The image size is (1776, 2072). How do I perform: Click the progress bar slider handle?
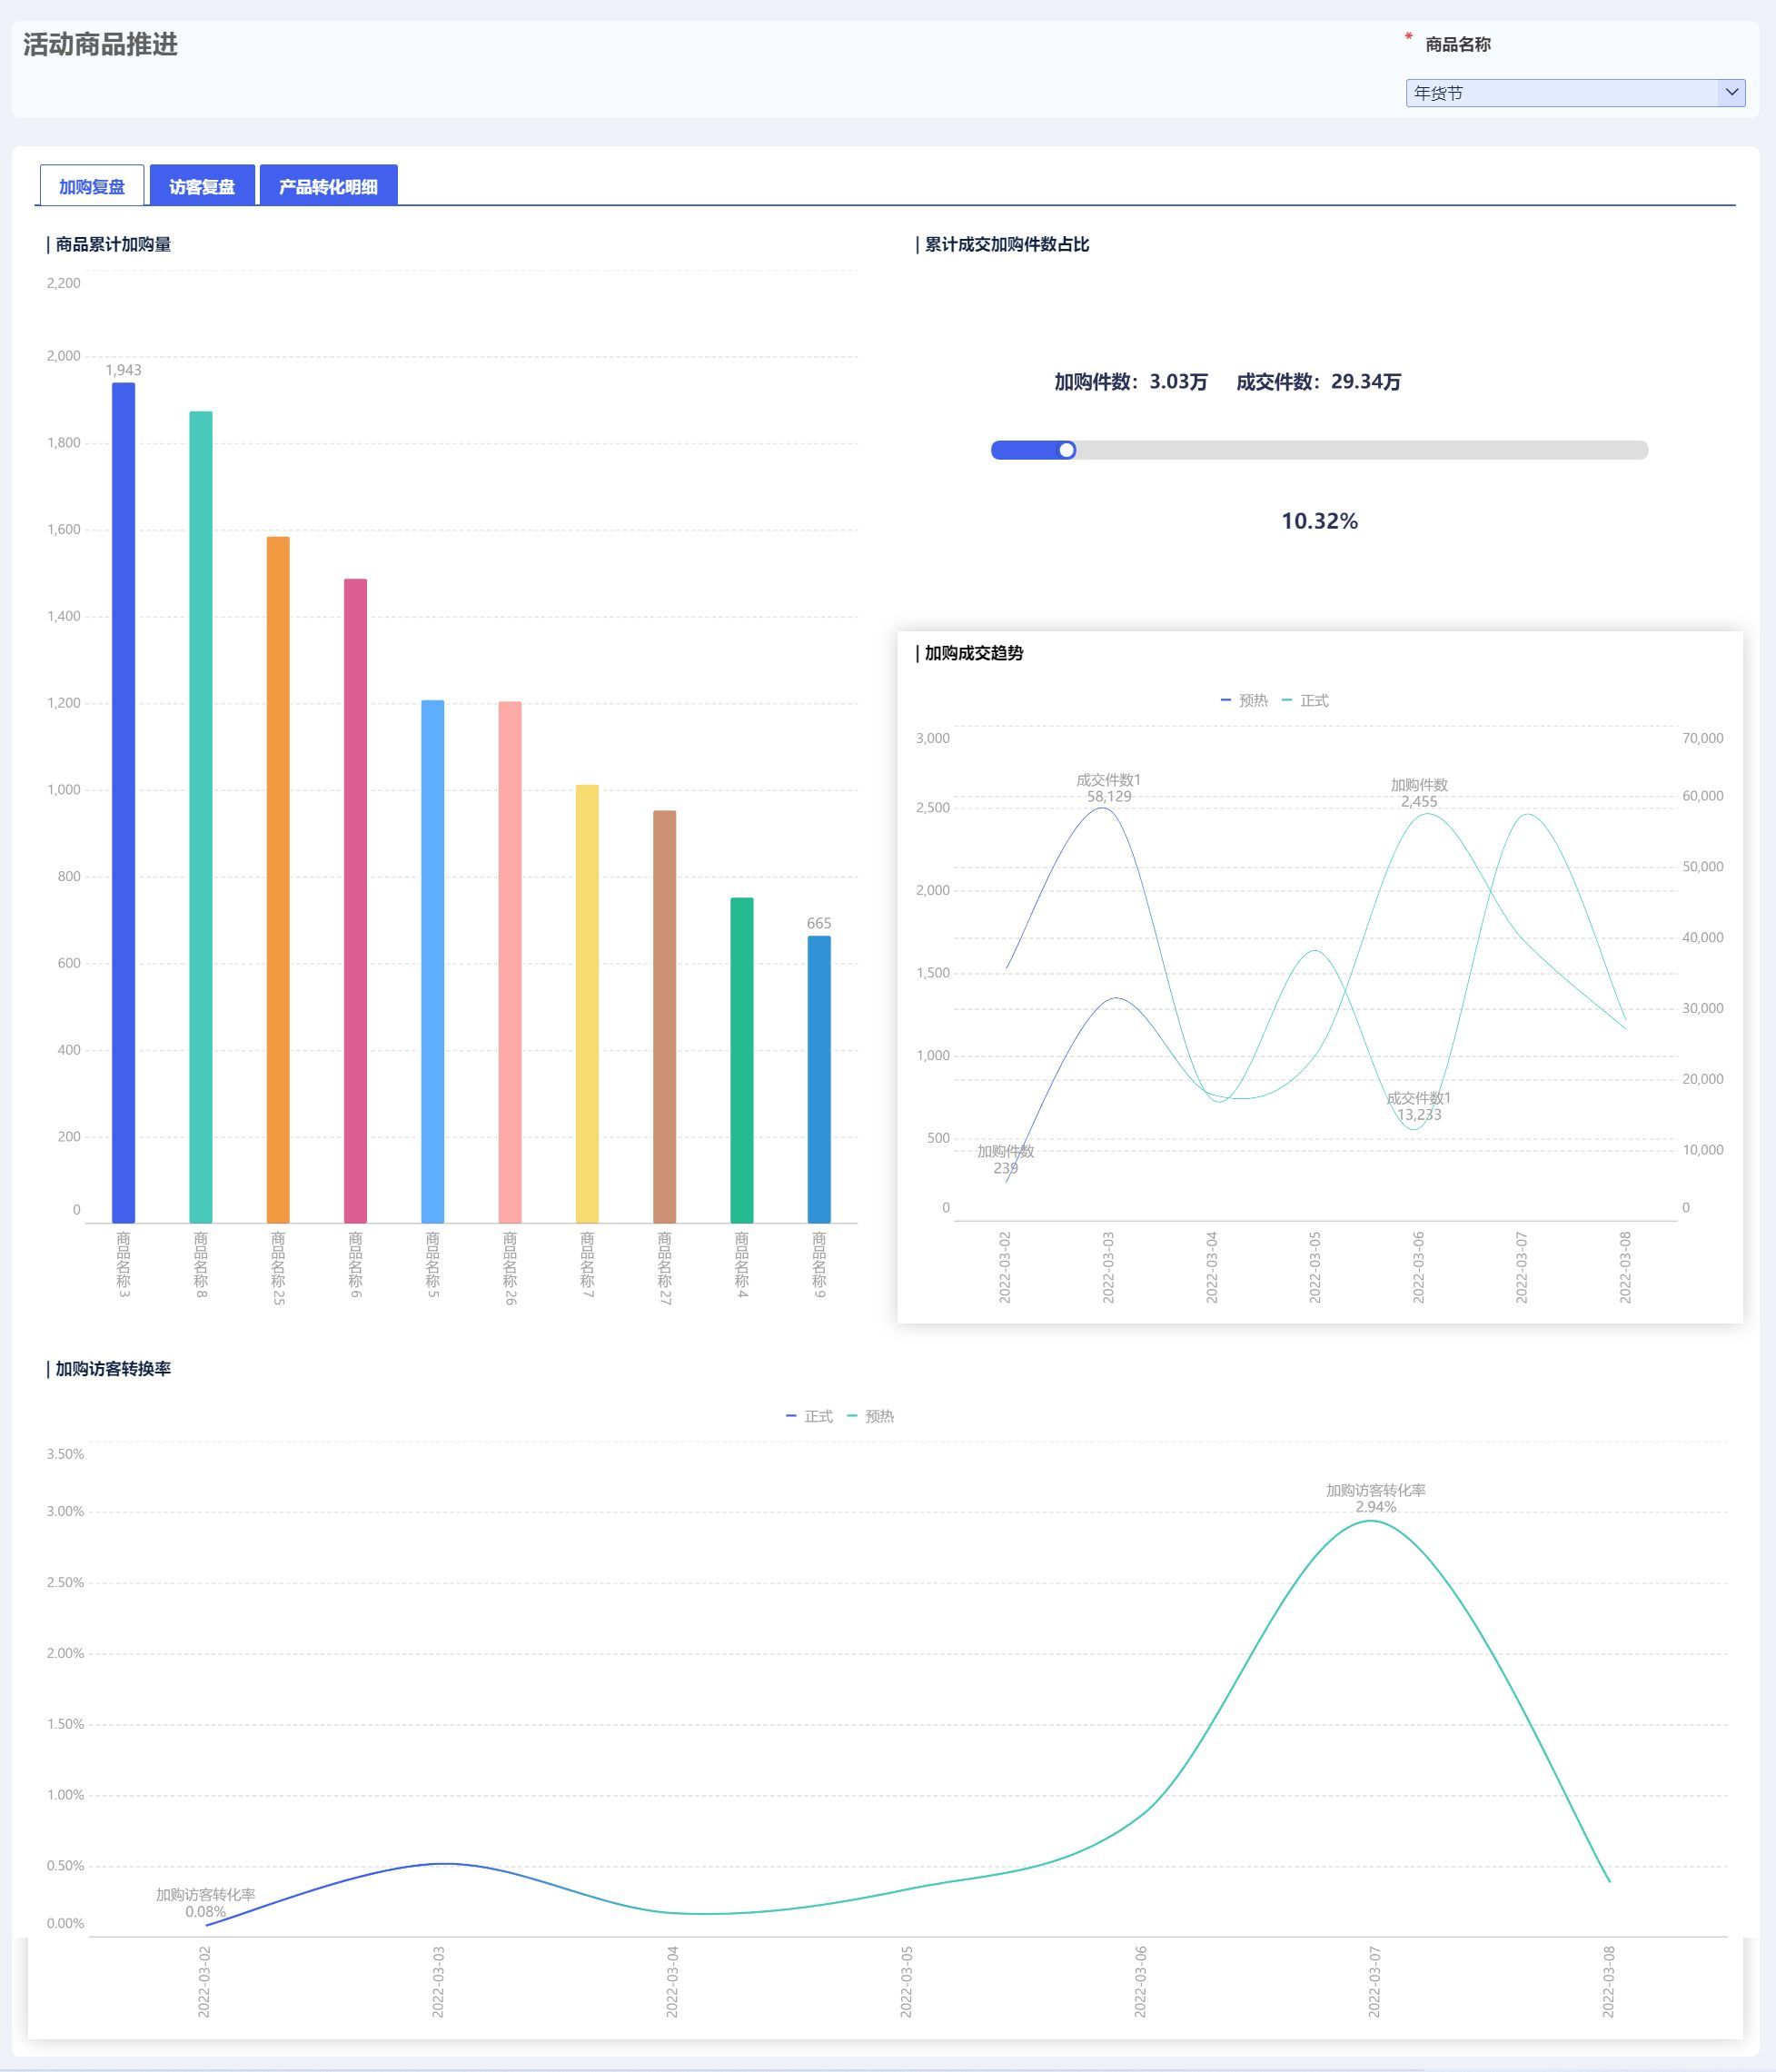click(1067, 450)
